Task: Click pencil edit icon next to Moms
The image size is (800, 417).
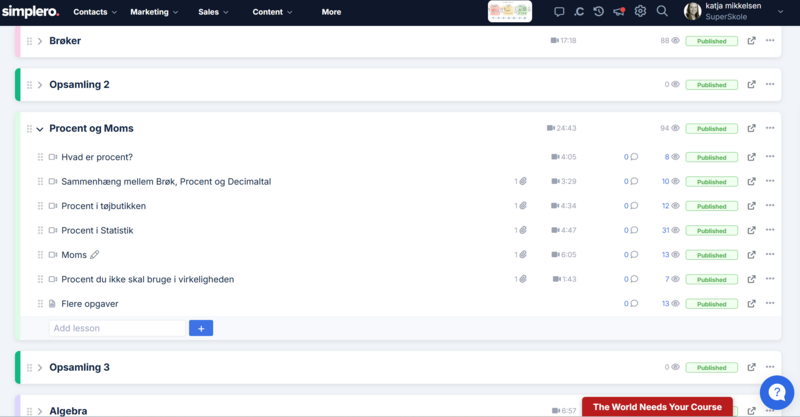Action: (x=95, y=255)
